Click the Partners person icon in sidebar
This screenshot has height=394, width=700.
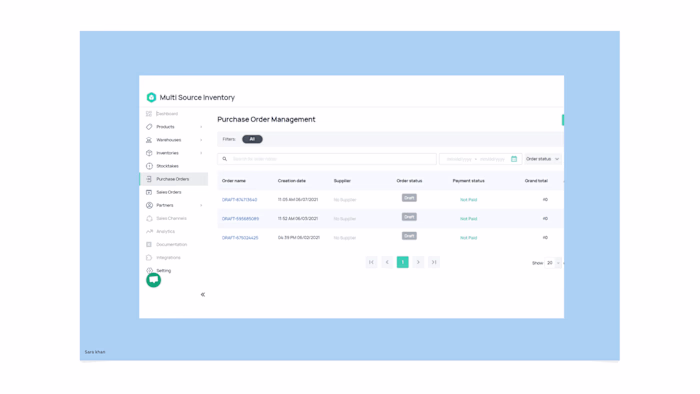coord(149,205)
